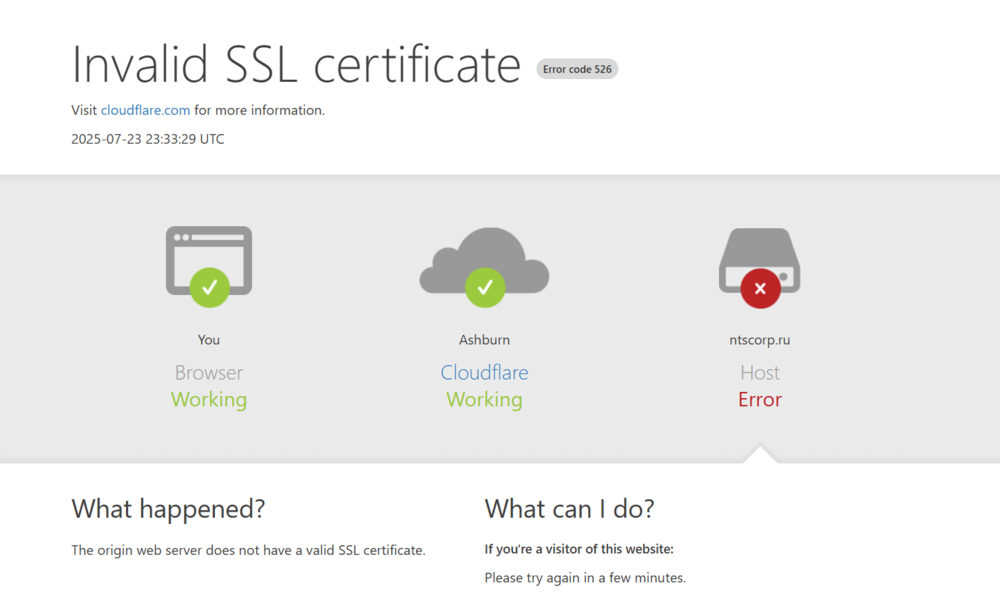Click the What can I do? heading
This screenshot has width=1000, height=603.
[569, 509]
